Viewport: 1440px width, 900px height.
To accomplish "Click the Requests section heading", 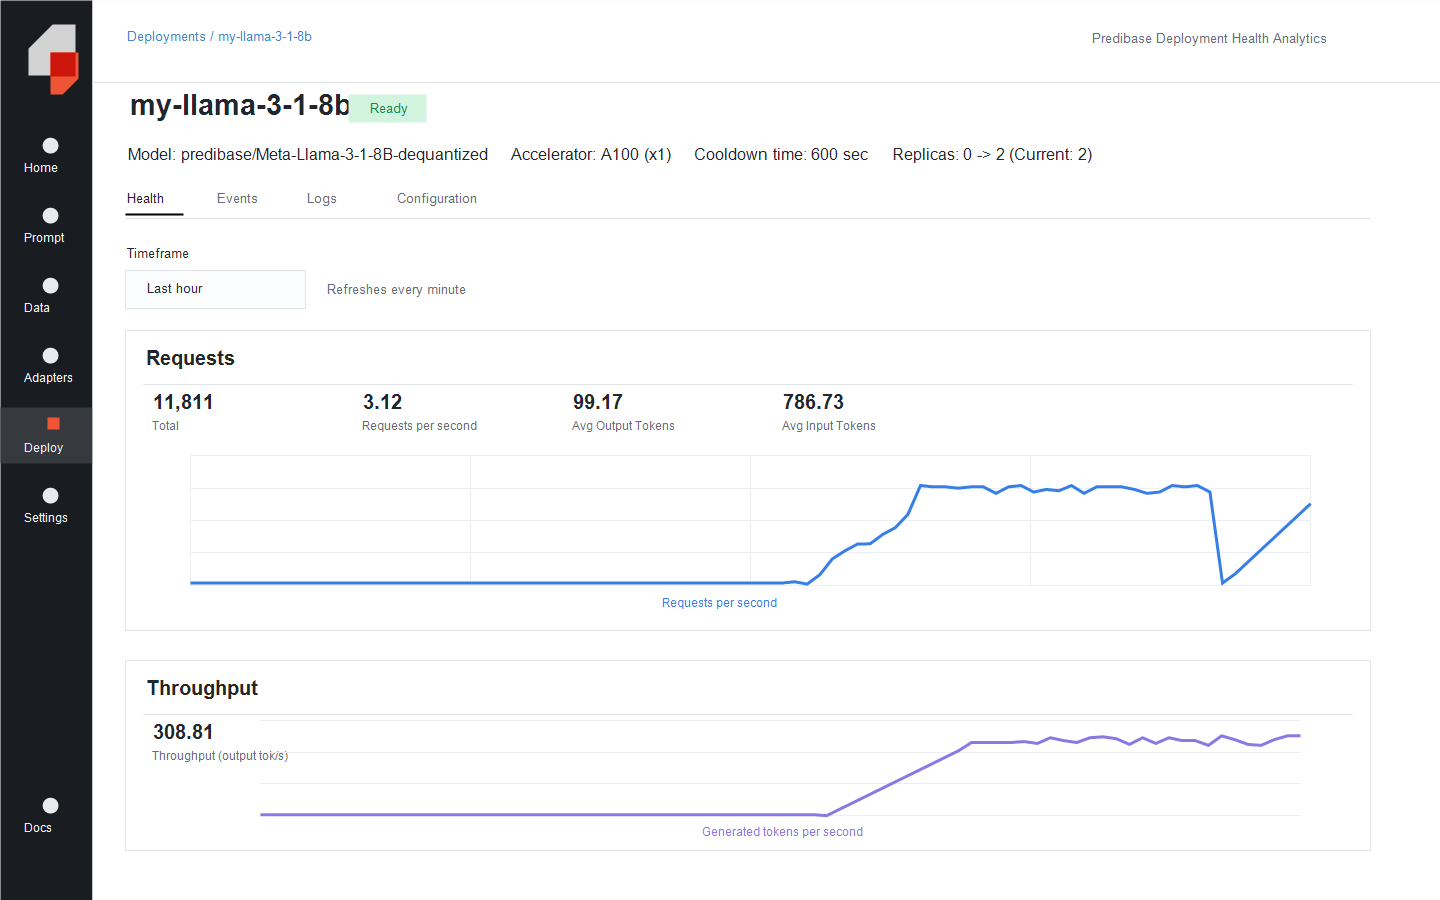I will (190, 358).
